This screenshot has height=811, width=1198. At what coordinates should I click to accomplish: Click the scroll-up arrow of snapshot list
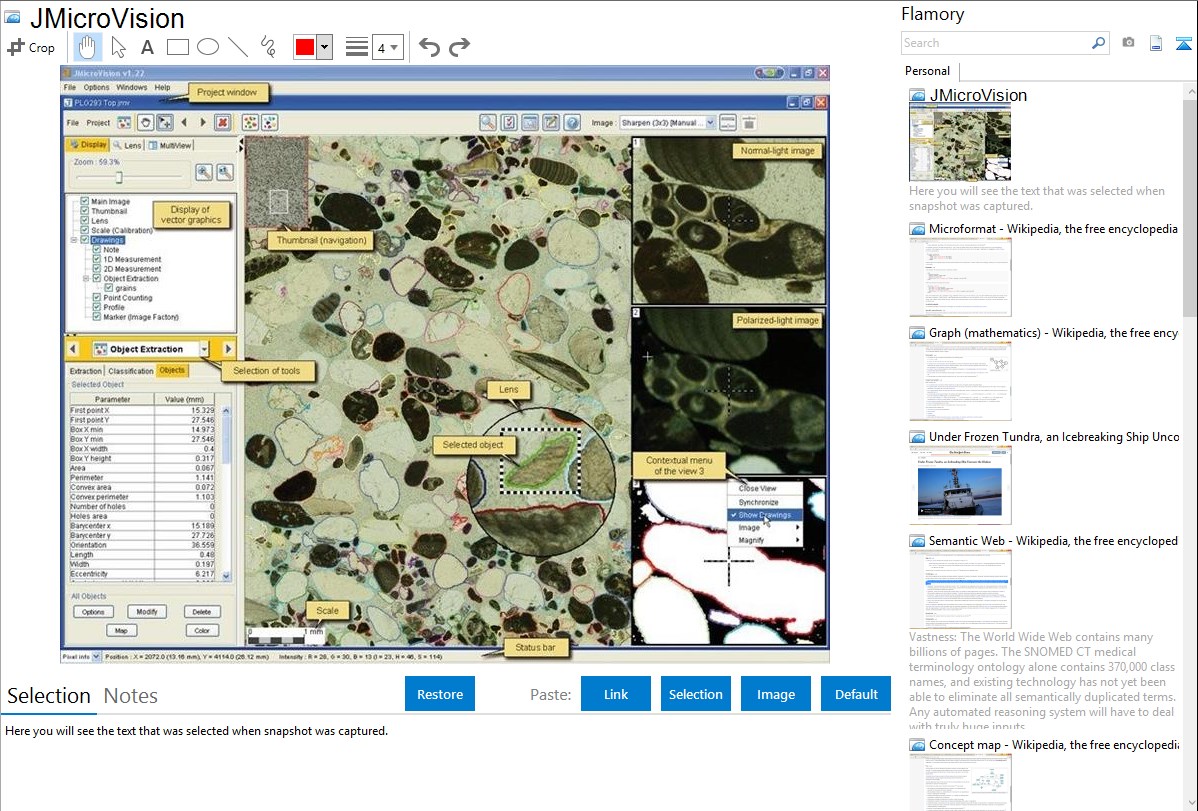(x=1191, y=91)
